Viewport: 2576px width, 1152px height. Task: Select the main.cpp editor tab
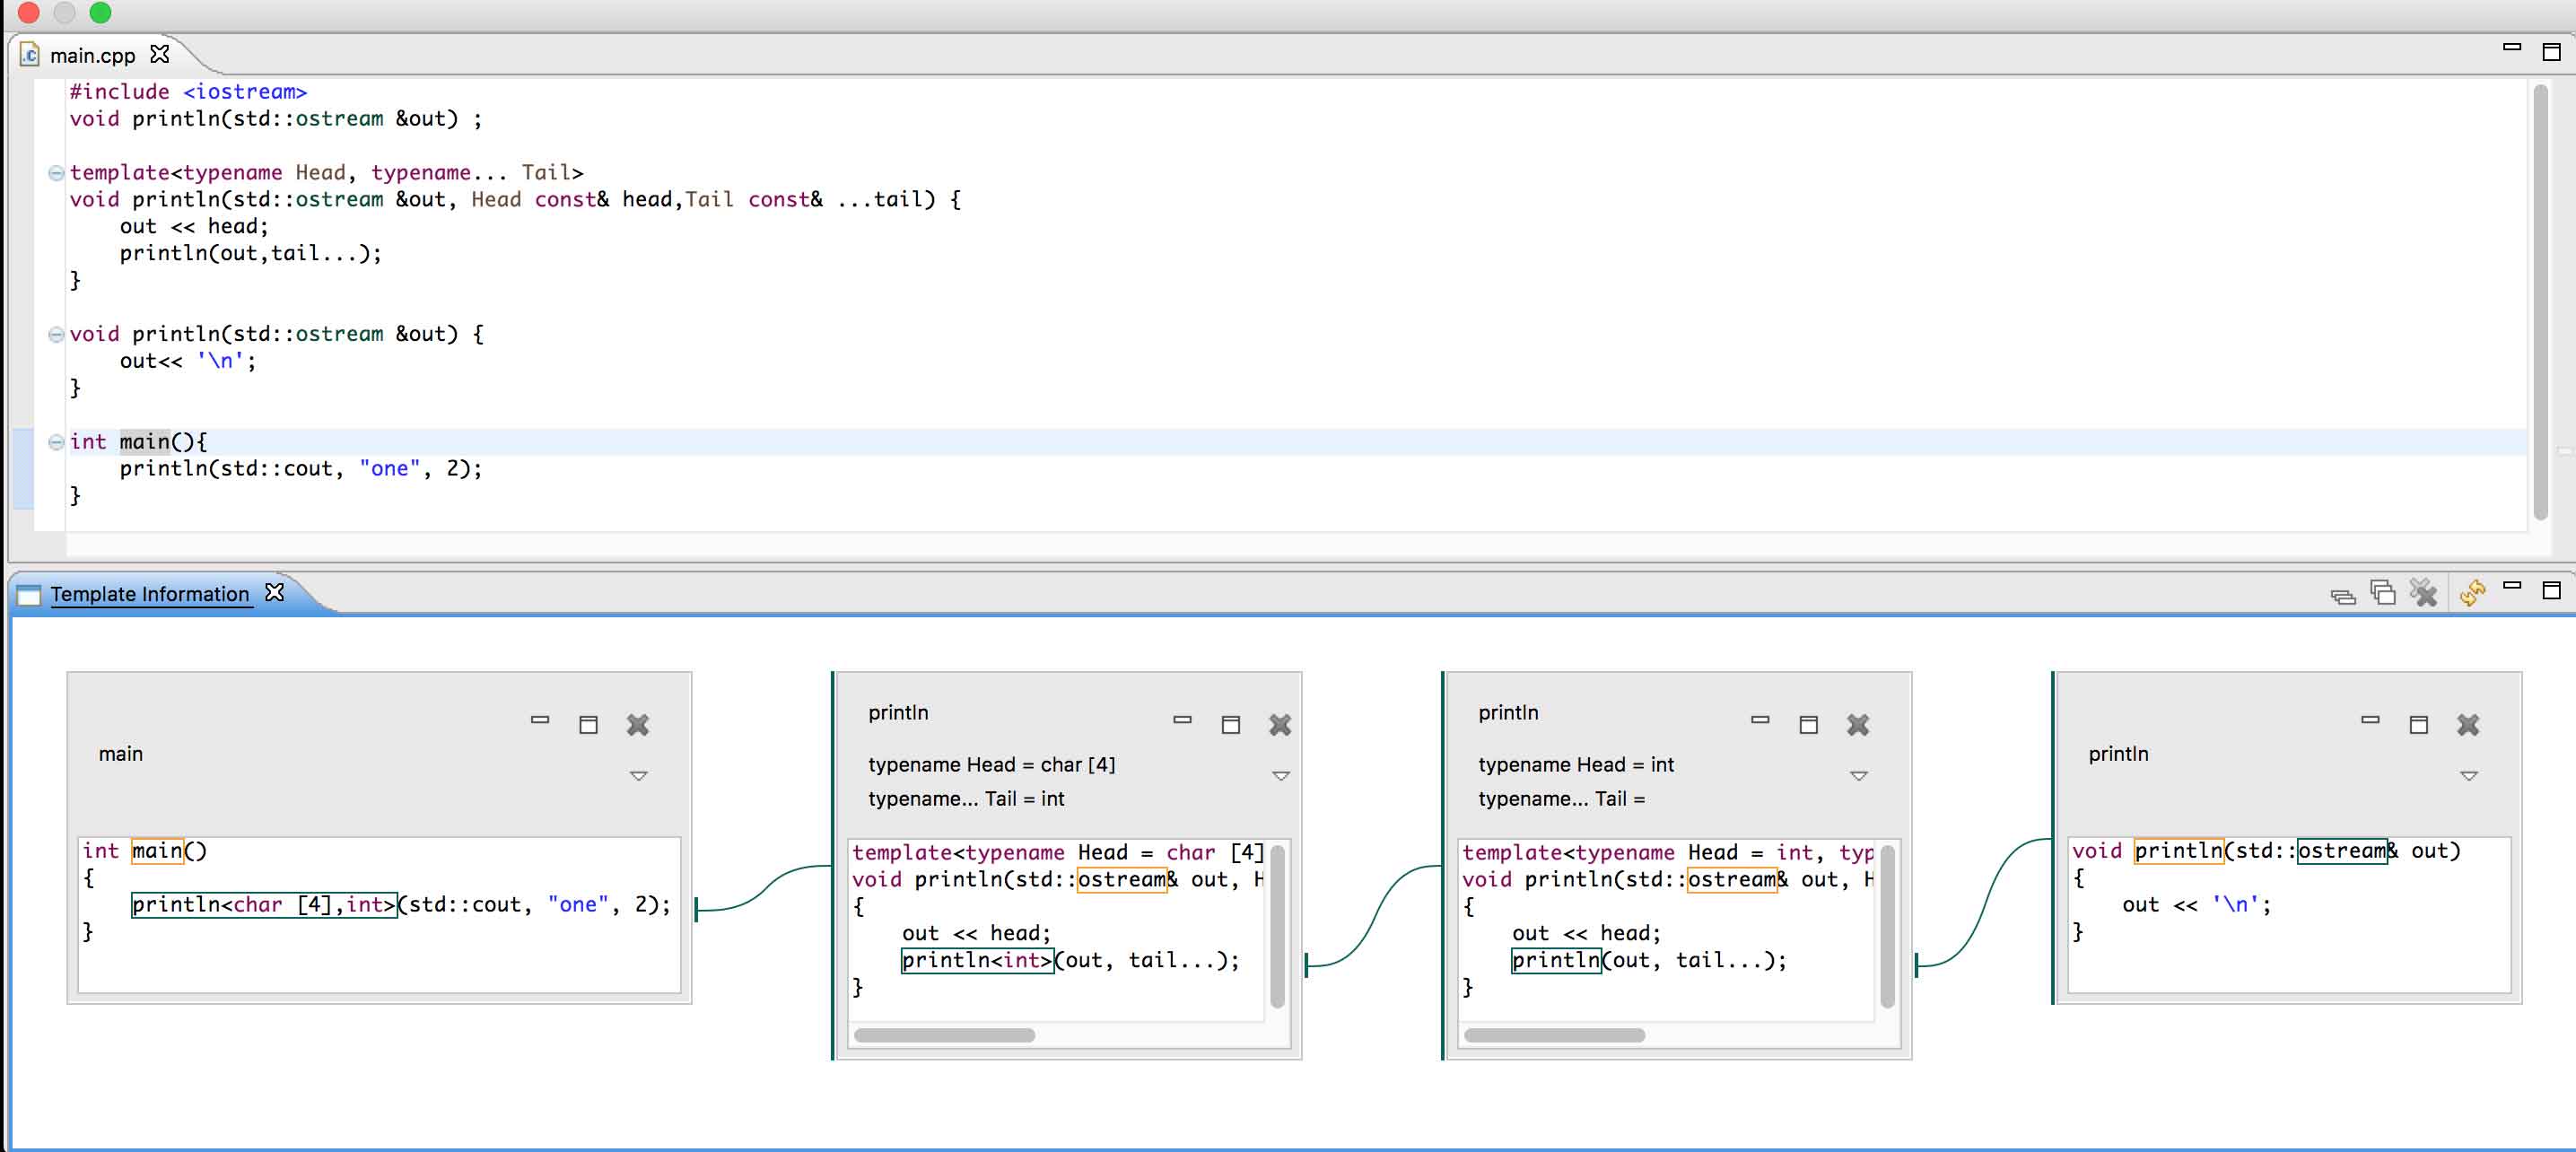[92, 56]
